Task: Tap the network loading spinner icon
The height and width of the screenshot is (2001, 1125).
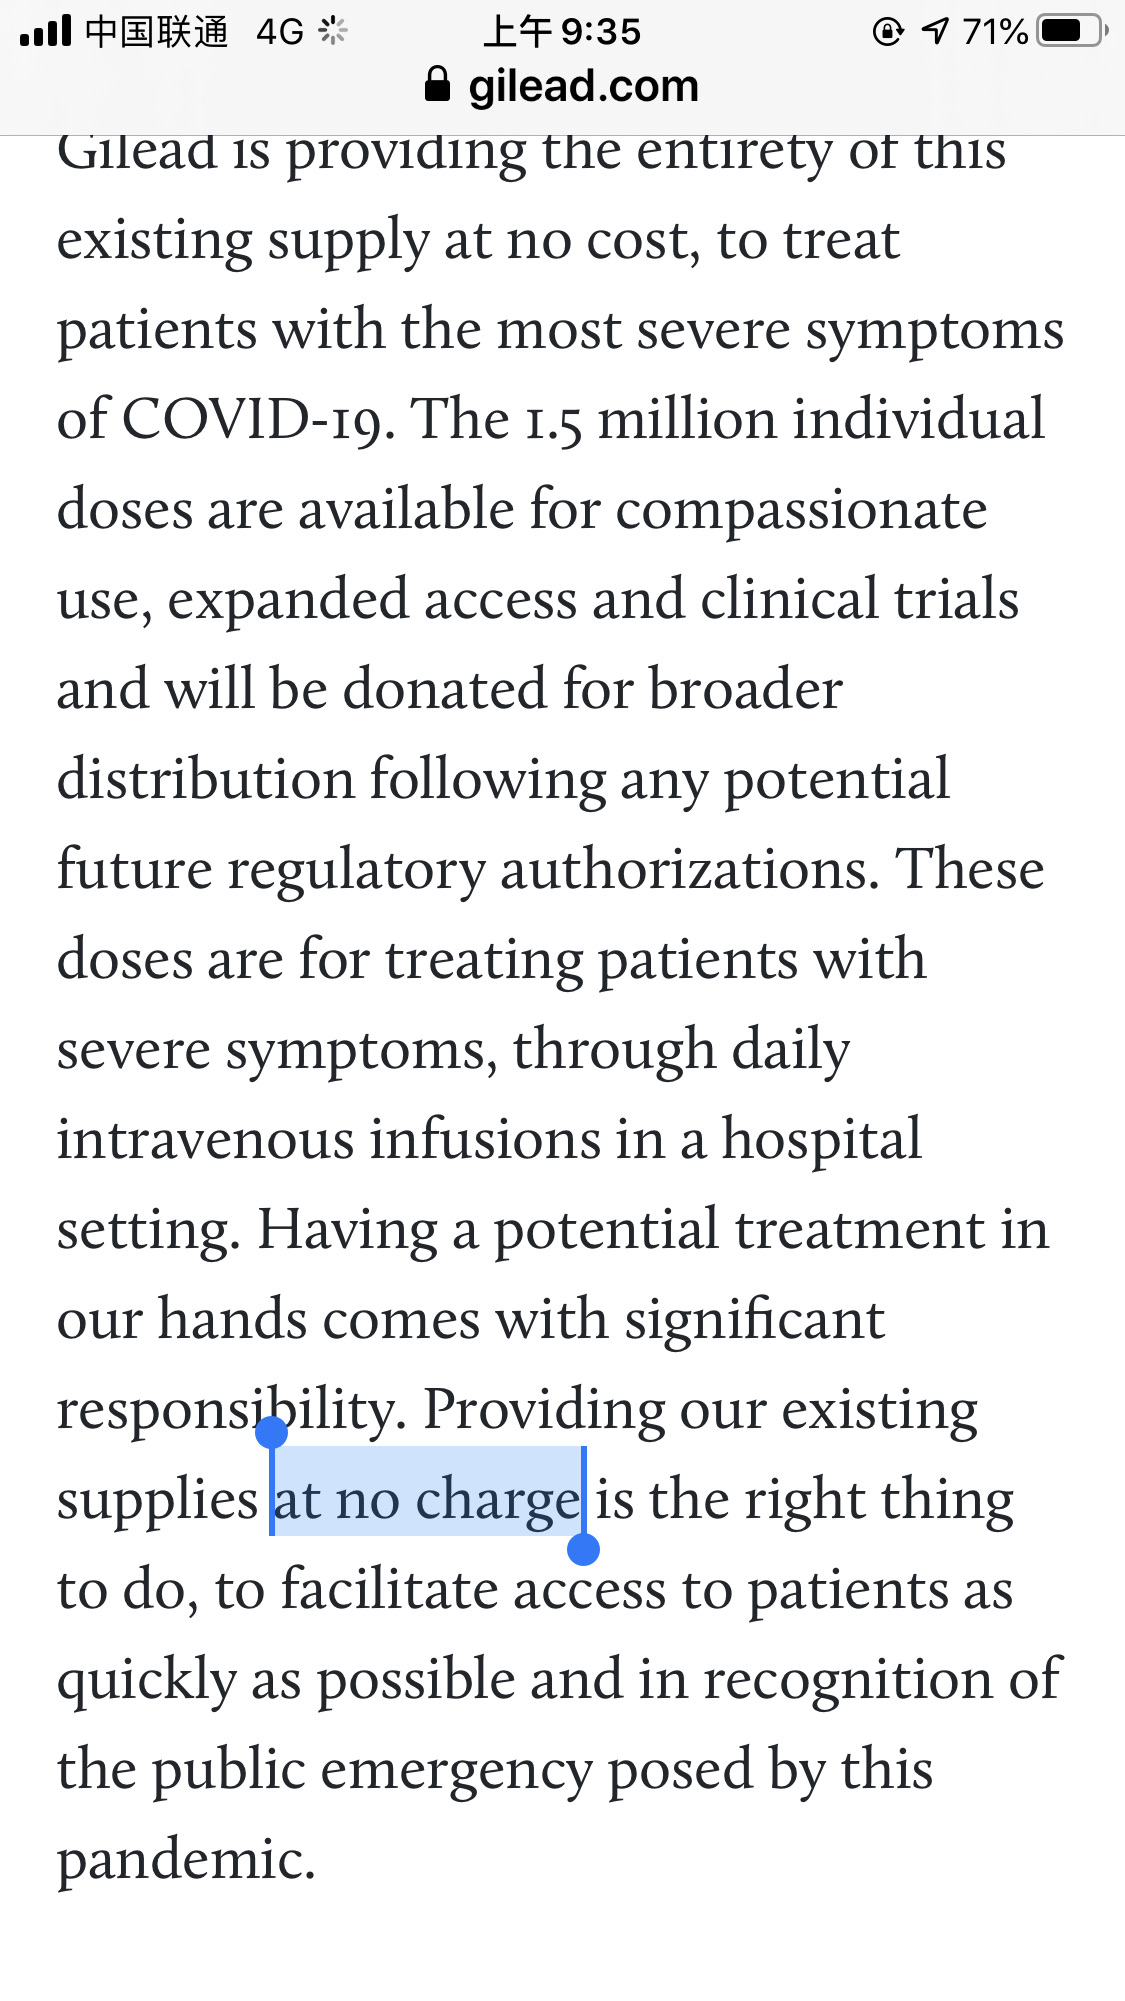Action: click(332, 32)
